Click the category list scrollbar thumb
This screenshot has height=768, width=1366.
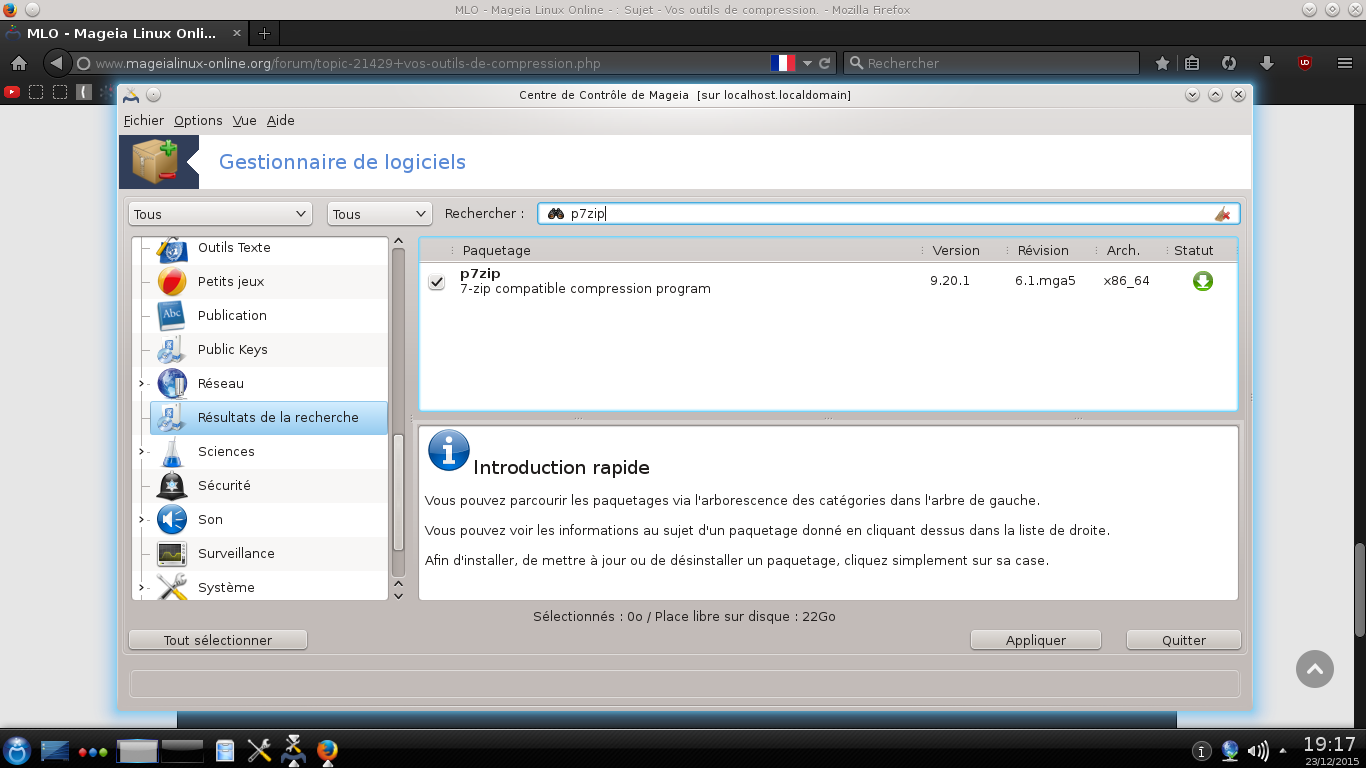point(398,491)
